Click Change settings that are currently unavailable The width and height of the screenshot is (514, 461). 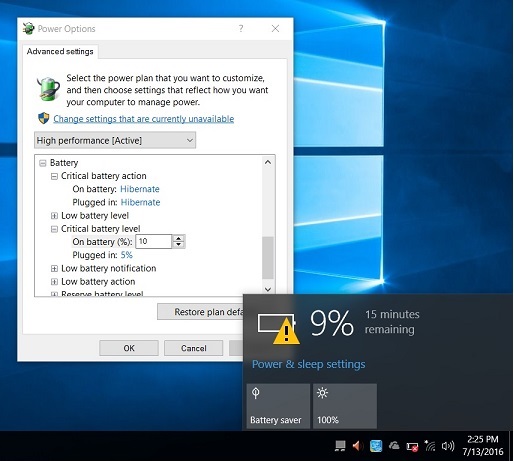click(x=144, y=119)
